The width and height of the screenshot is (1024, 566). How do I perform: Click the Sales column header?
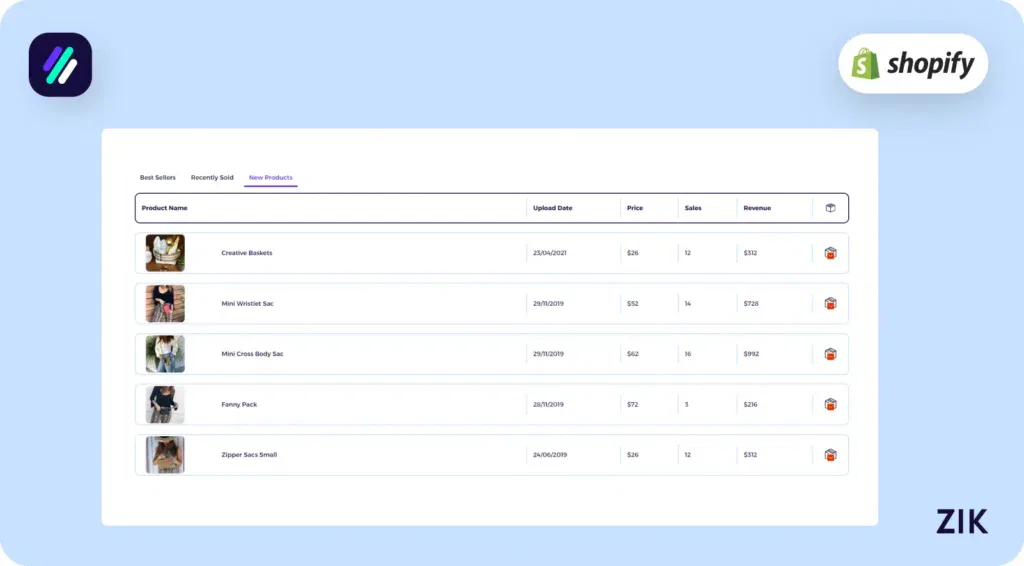pos(693,208)
